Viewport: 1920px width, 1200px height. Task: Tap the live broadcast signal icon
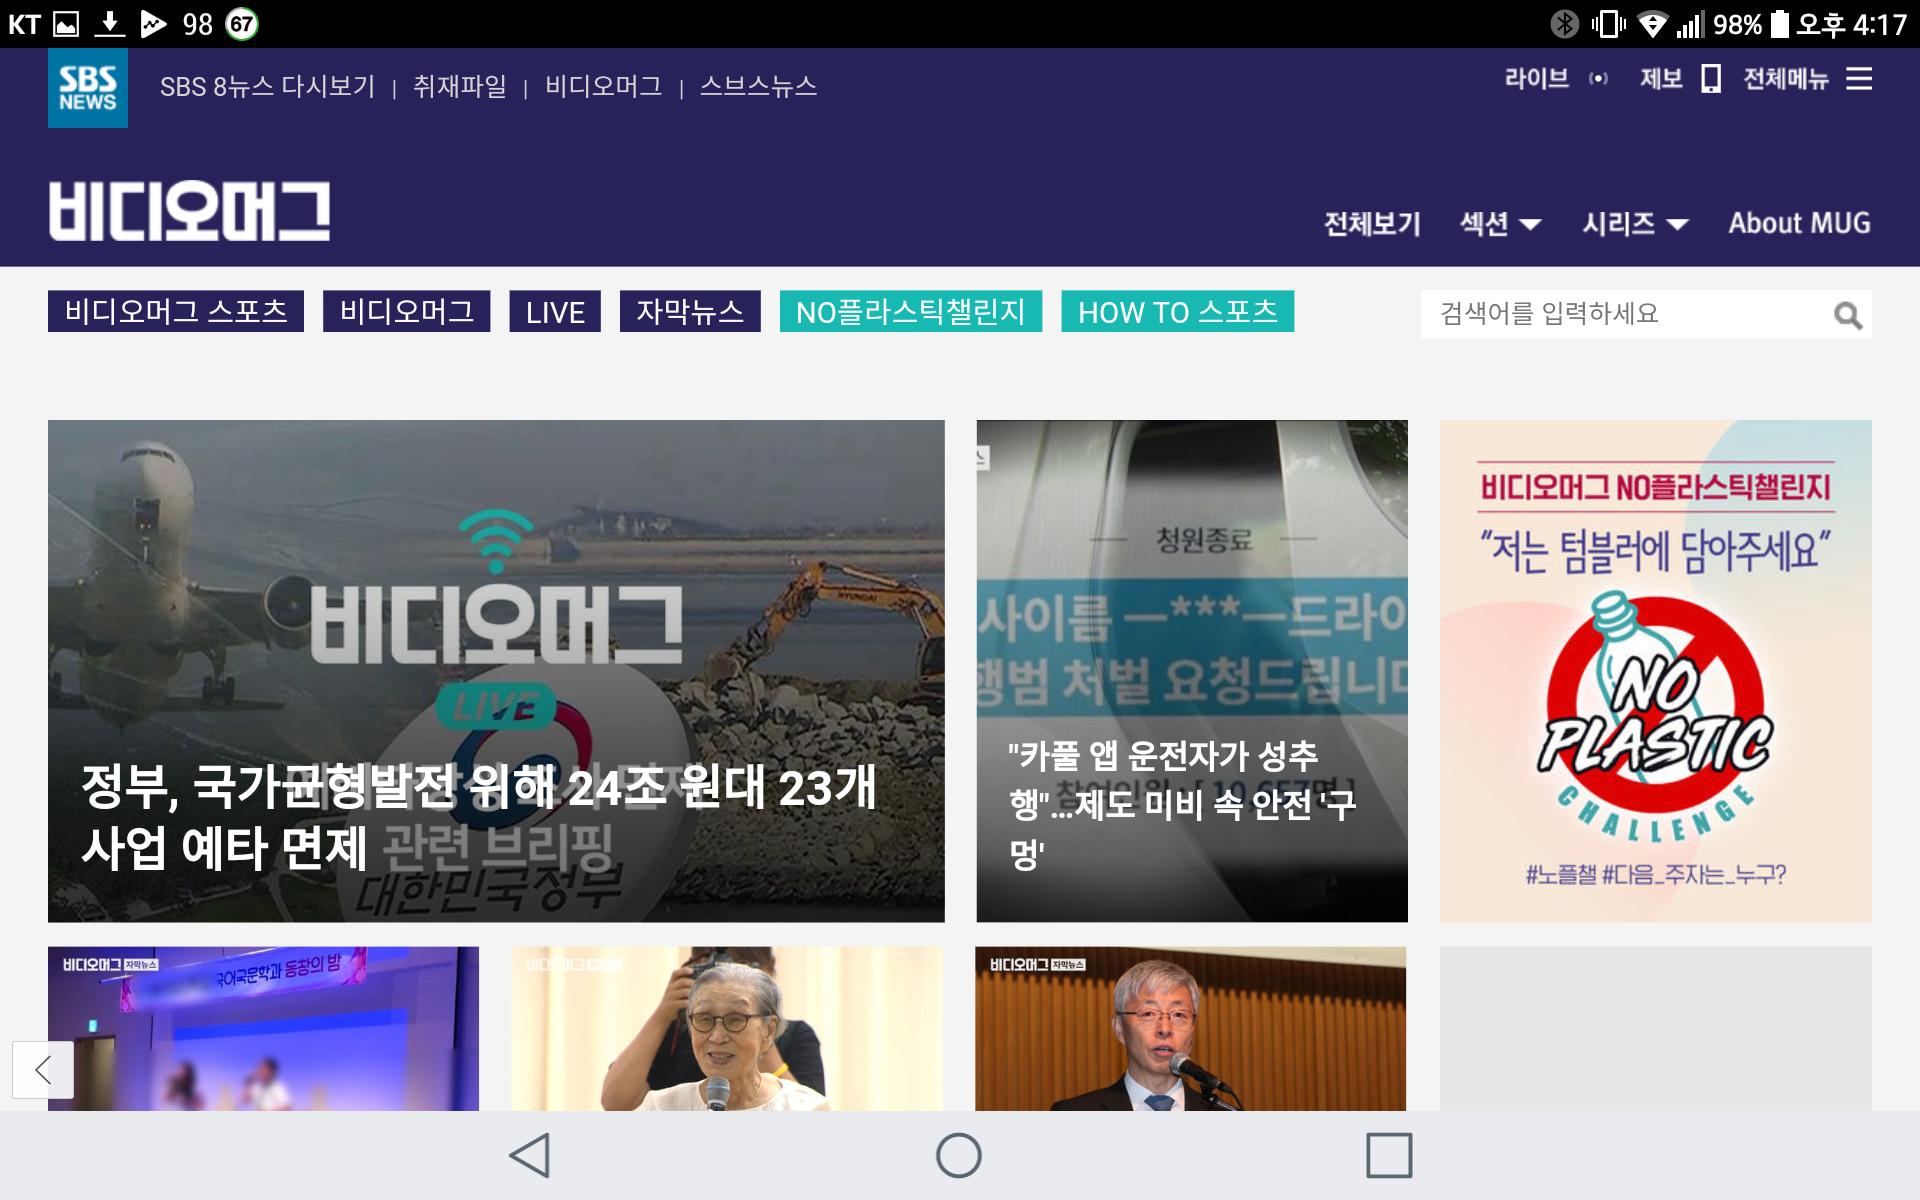pyautogui.click(x=1598, y=79)
